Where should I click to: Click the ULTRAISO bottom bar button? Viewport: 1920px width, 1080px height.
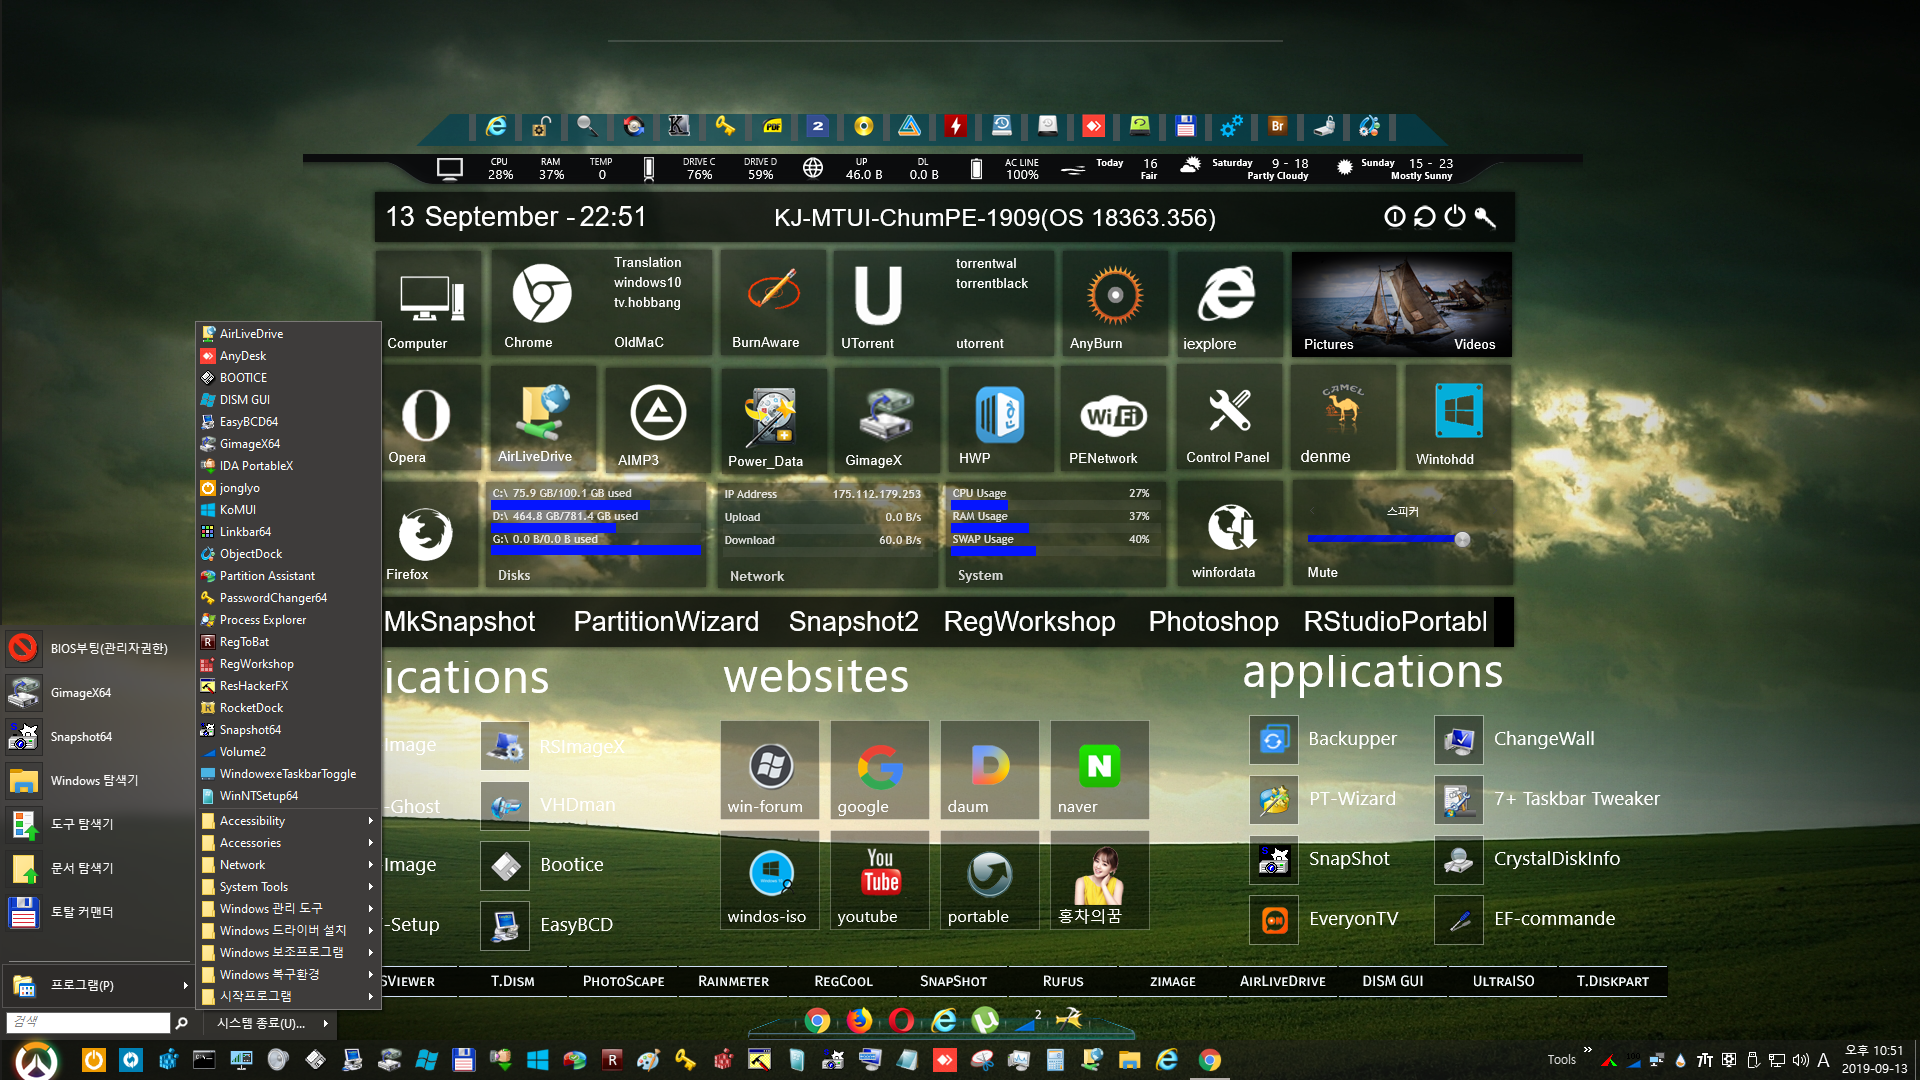click(x=1503, y=981)
